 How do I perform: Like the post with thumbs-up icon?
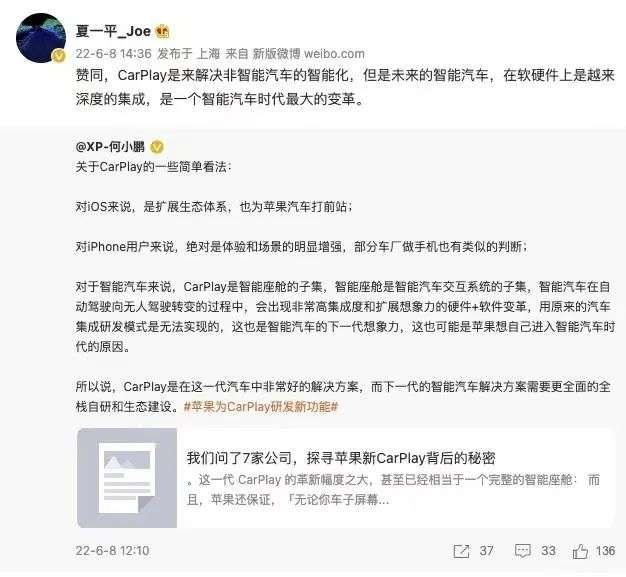click(x=580, y=551)
